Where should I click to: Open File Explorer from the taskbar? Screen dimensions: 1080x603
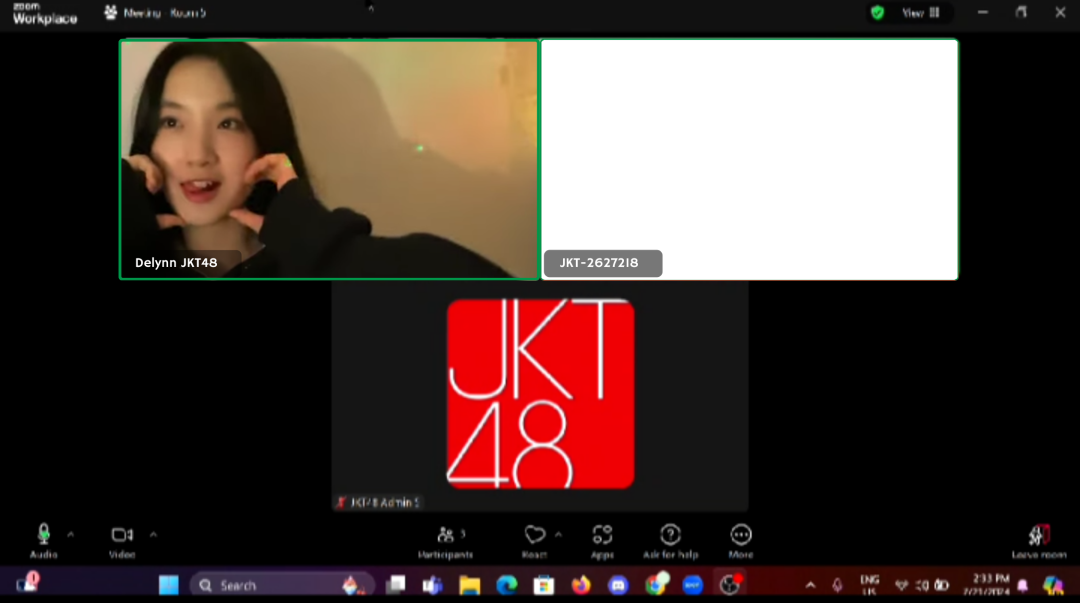coord(470,585)
